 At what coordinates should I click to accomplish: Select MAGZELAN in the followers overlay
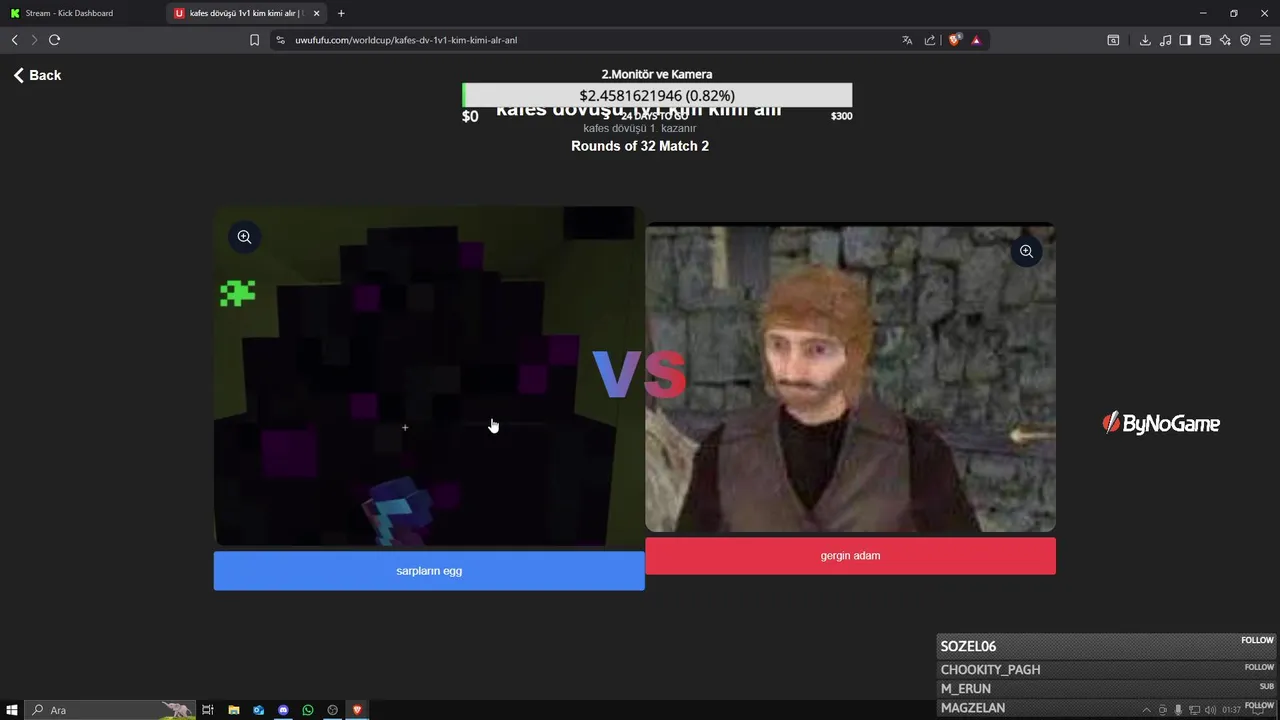coord(1107,707)
